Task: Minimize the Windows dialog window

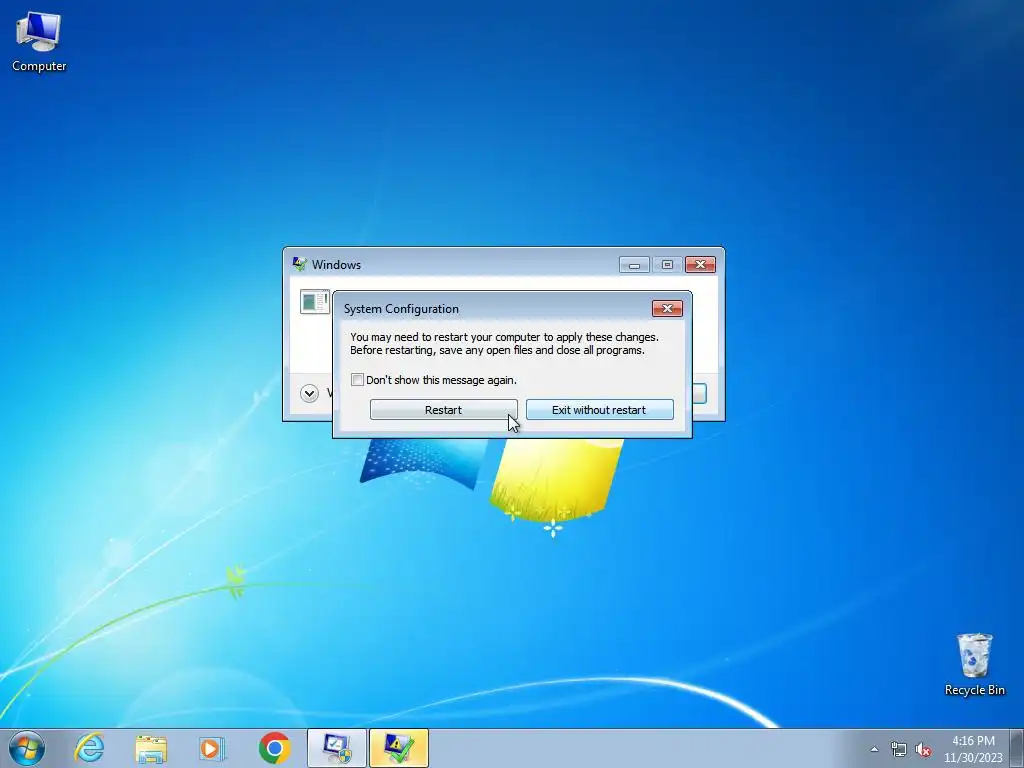Action: (x=634, y=264)
